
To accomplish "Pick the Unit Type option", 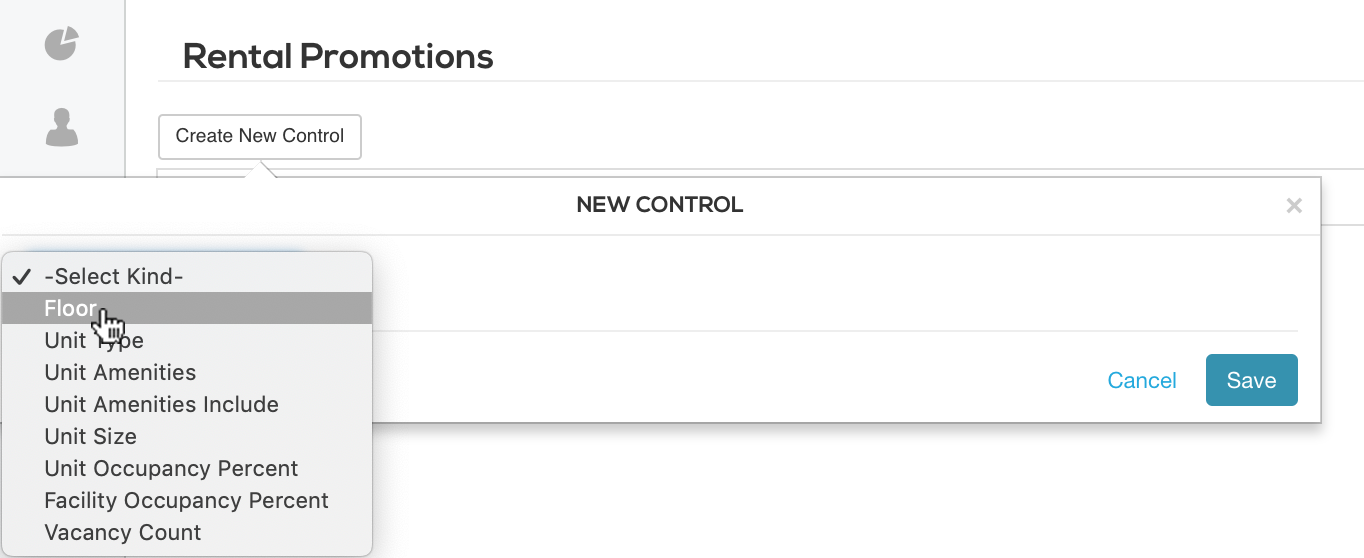I will tap(94, 341).
